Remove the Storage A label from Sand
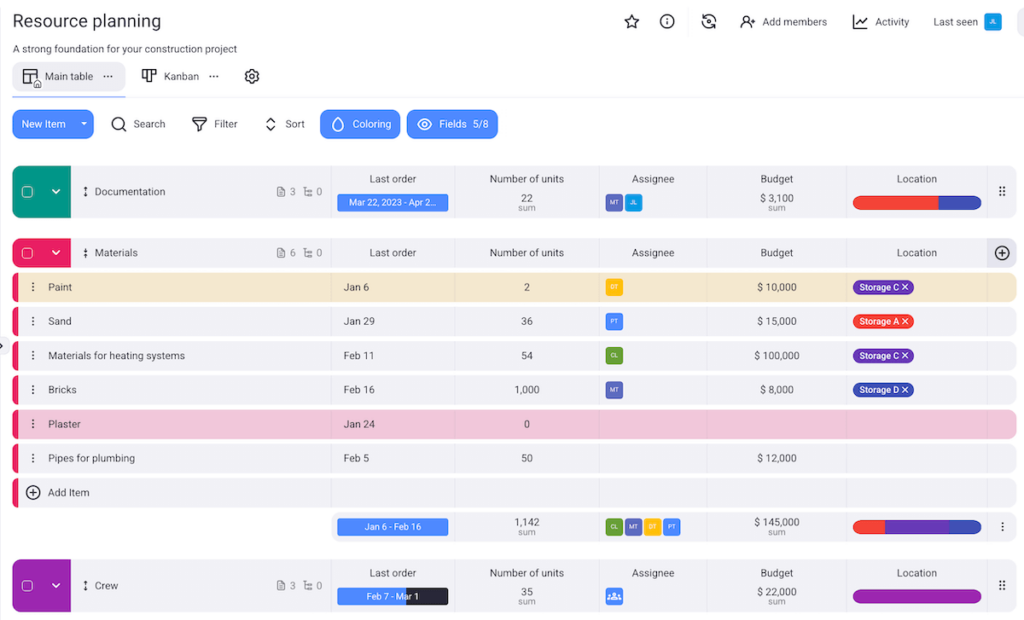The width and height of the screenshot is (1024, 620). pos(905,321)
